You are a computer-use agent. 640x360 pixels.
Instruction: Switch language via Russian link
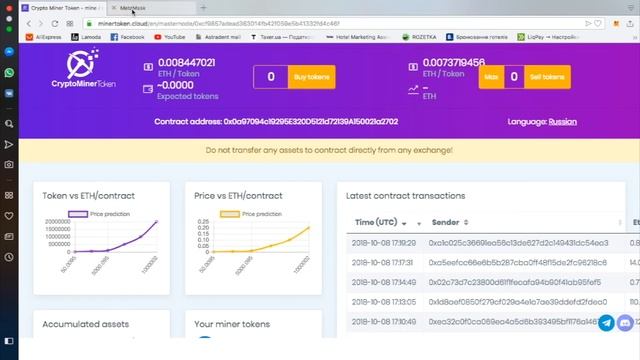[x=562, y=122]
